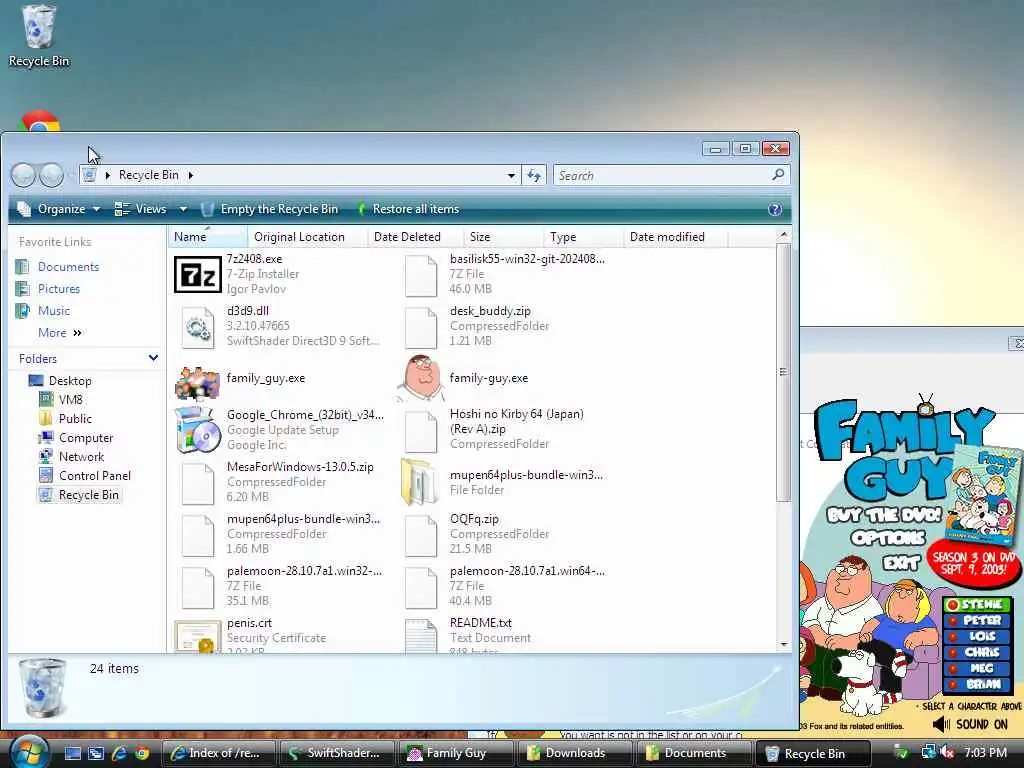The image size is (1024, 768).
Task: Select the family-guy.exe Peter Griffin icon
Action: point(421,379)
